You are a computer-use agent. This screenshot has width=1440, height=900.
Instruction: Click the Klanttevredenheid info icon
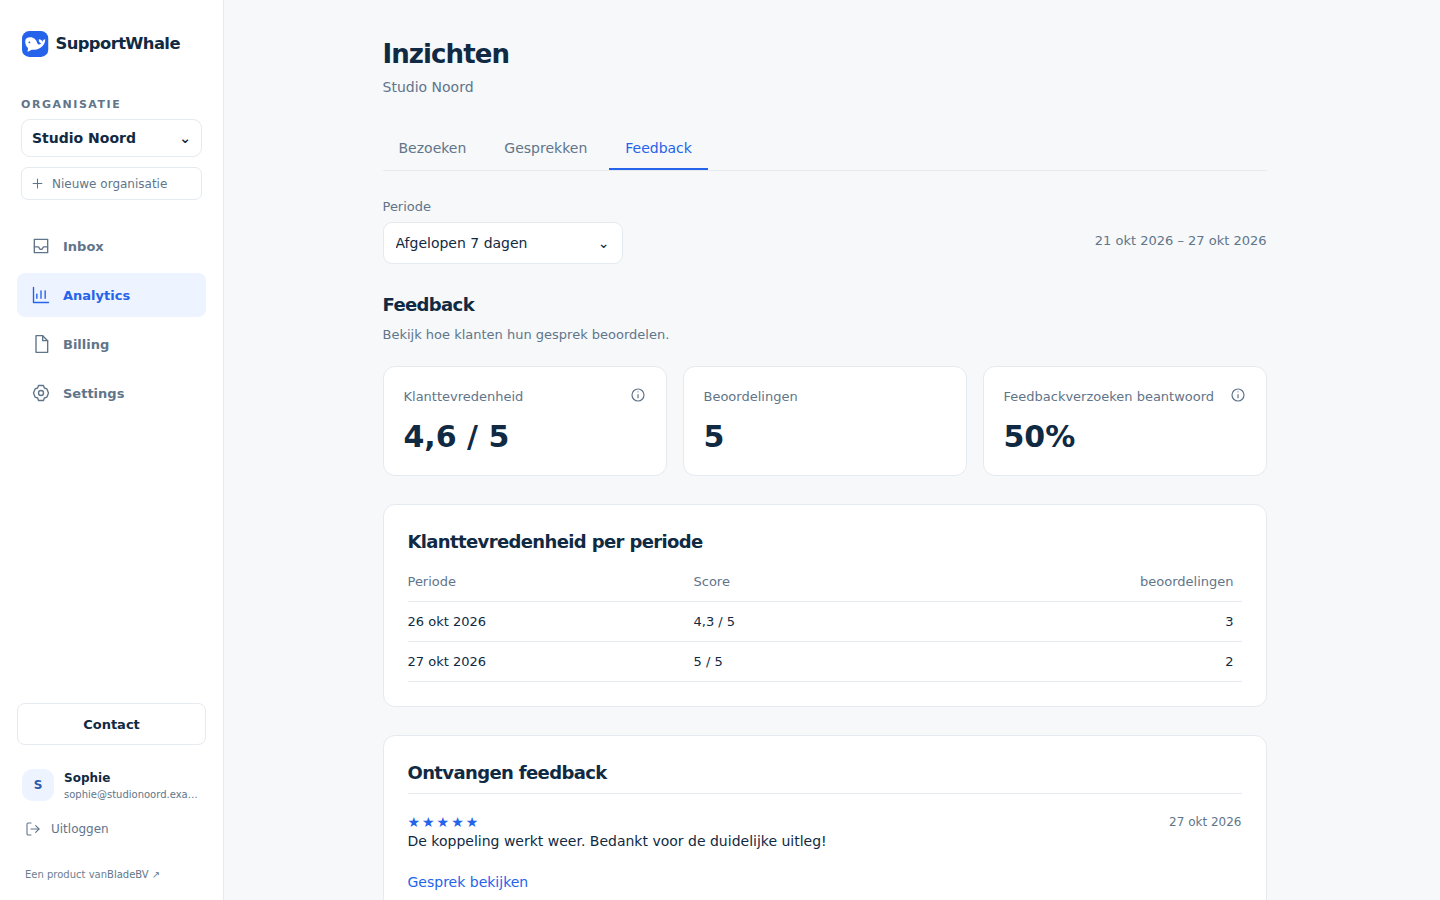tap(638, 395)
